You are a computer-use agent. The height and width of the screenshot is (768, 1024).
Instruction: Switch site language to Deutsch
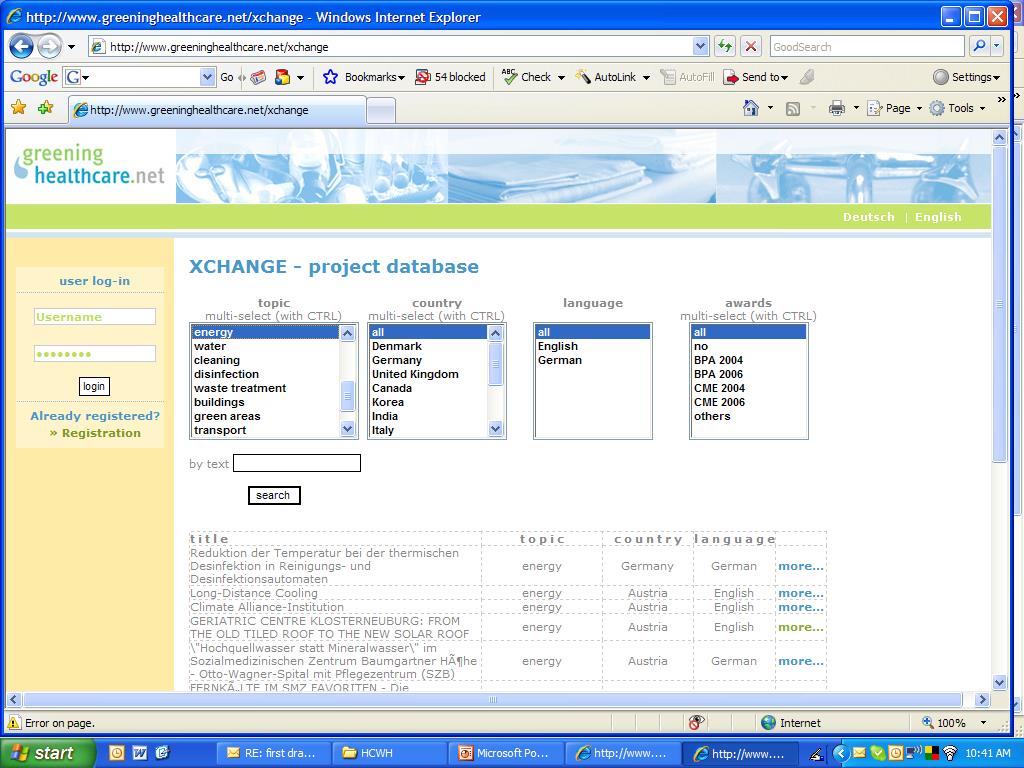coord(869,217)
